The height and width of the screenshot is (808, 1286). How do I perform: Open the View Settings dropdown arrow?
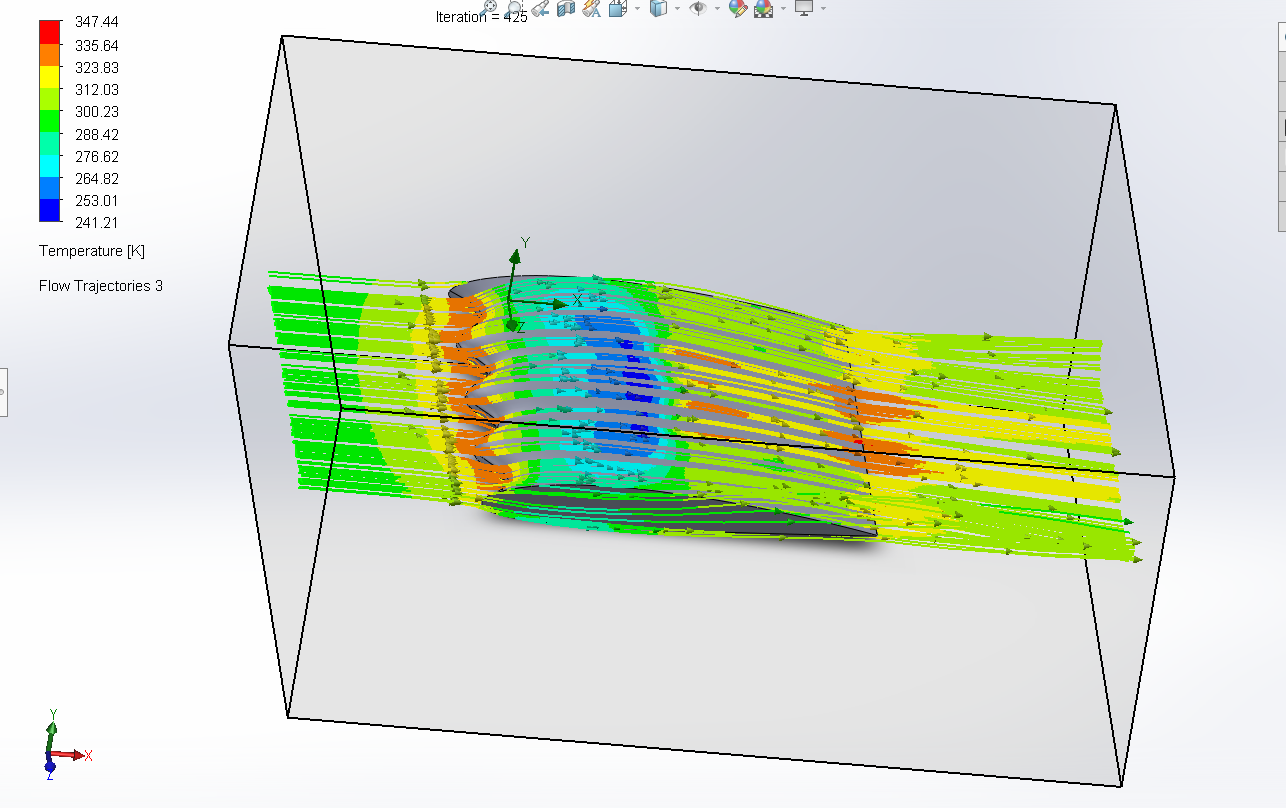pyautogui.click(x=823, y=8)
